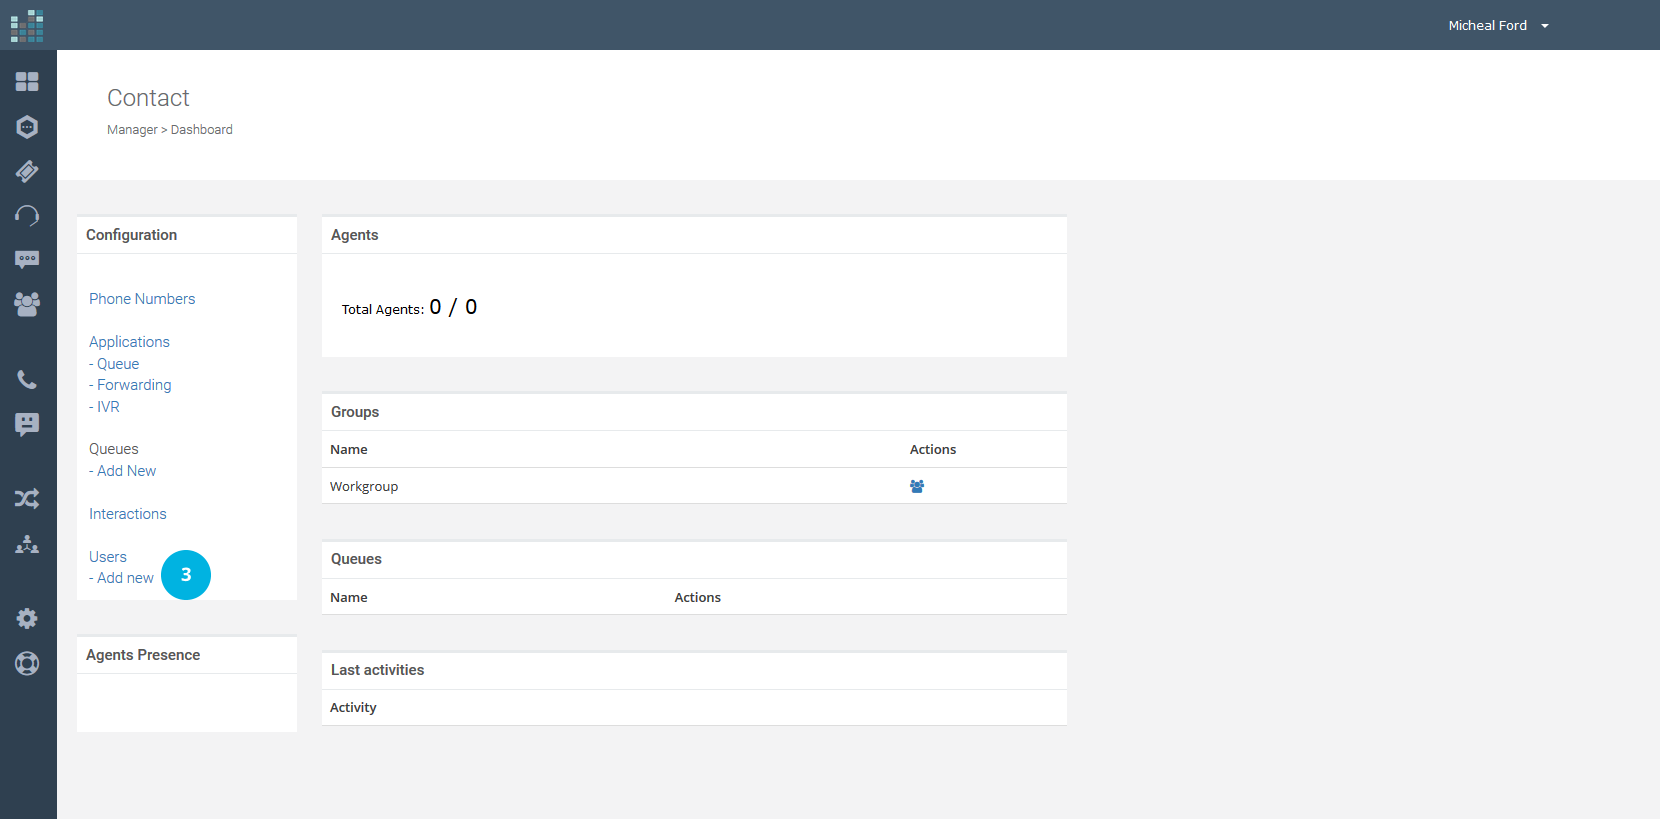Open the organization hierarchy icon in sidebar
The image size is (1660, 819).
point(27,544)
